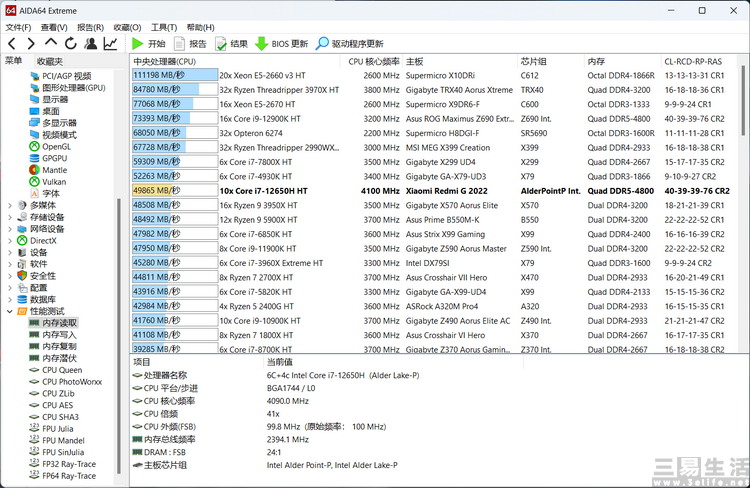750x488 pixels.
Task: Expand the 多媒体 tree node
Action: pyautogui.click(x=10, y=205)
